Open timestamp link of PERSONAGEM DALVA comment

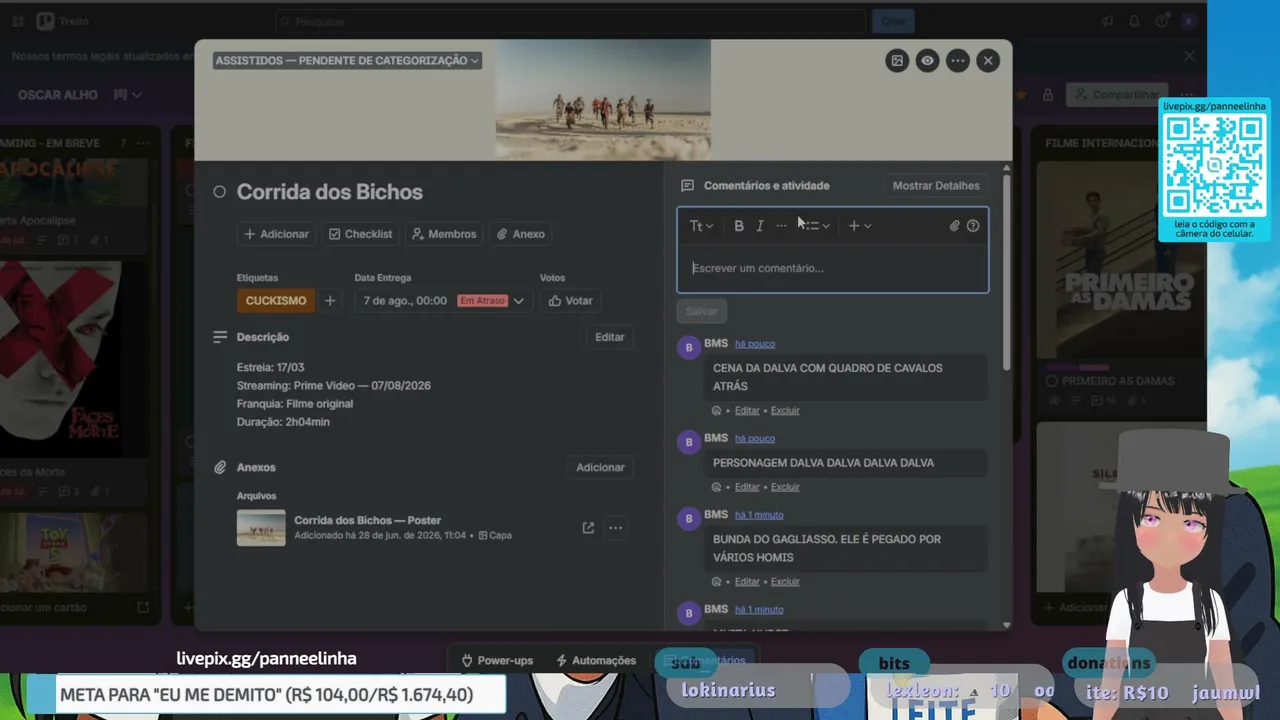(755, 439)
